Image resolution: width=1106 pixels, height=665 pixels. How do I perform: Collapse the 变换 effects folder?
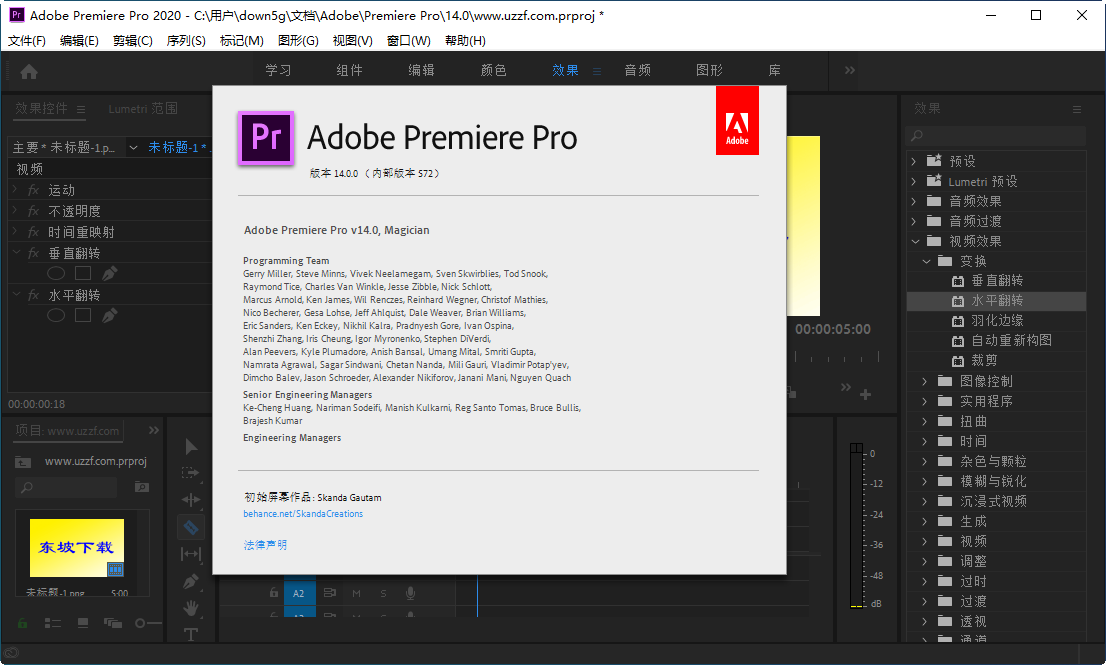pos(928,260)
